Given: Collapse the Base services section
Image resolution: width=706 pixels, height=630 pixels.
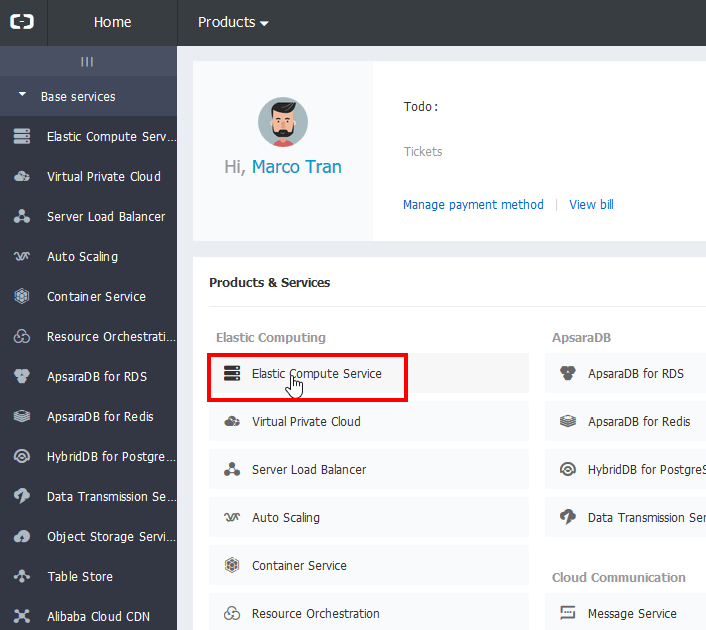Looking at the screenshot, I should click(x=23, y=96).
